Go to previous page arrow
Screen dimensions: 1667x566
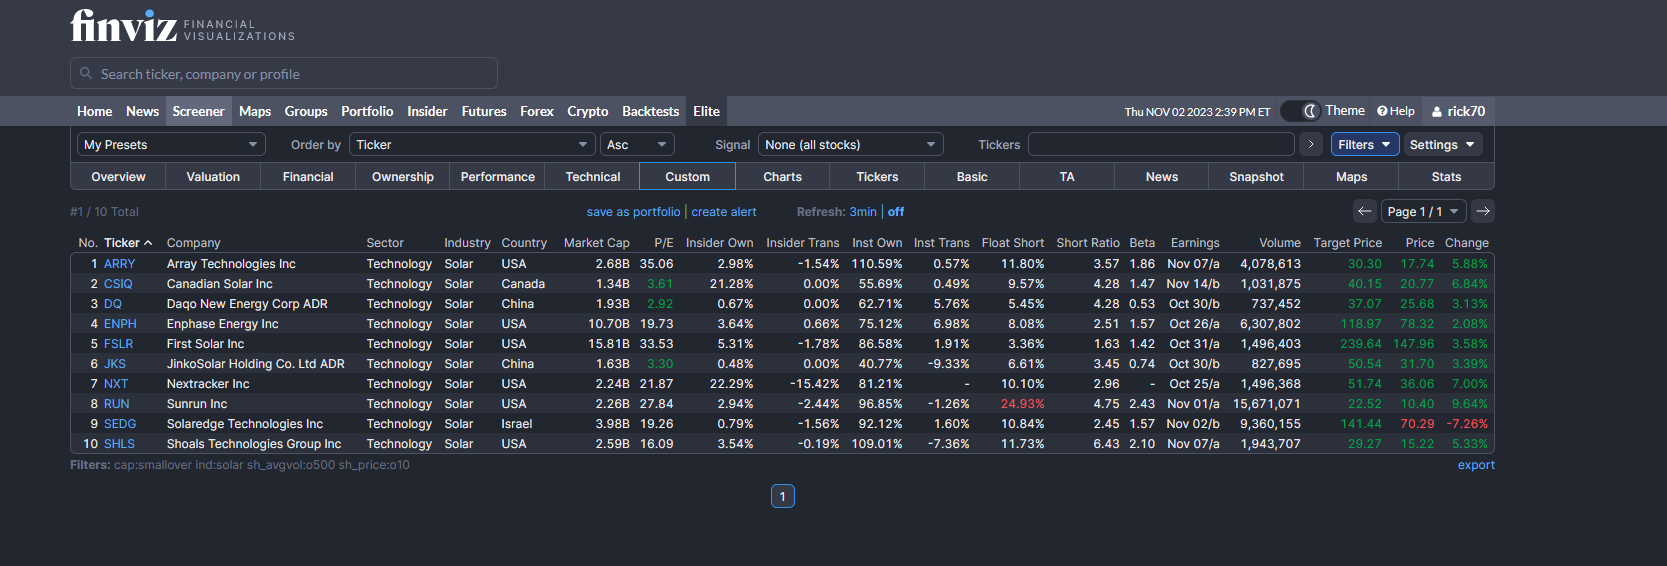1365,211
